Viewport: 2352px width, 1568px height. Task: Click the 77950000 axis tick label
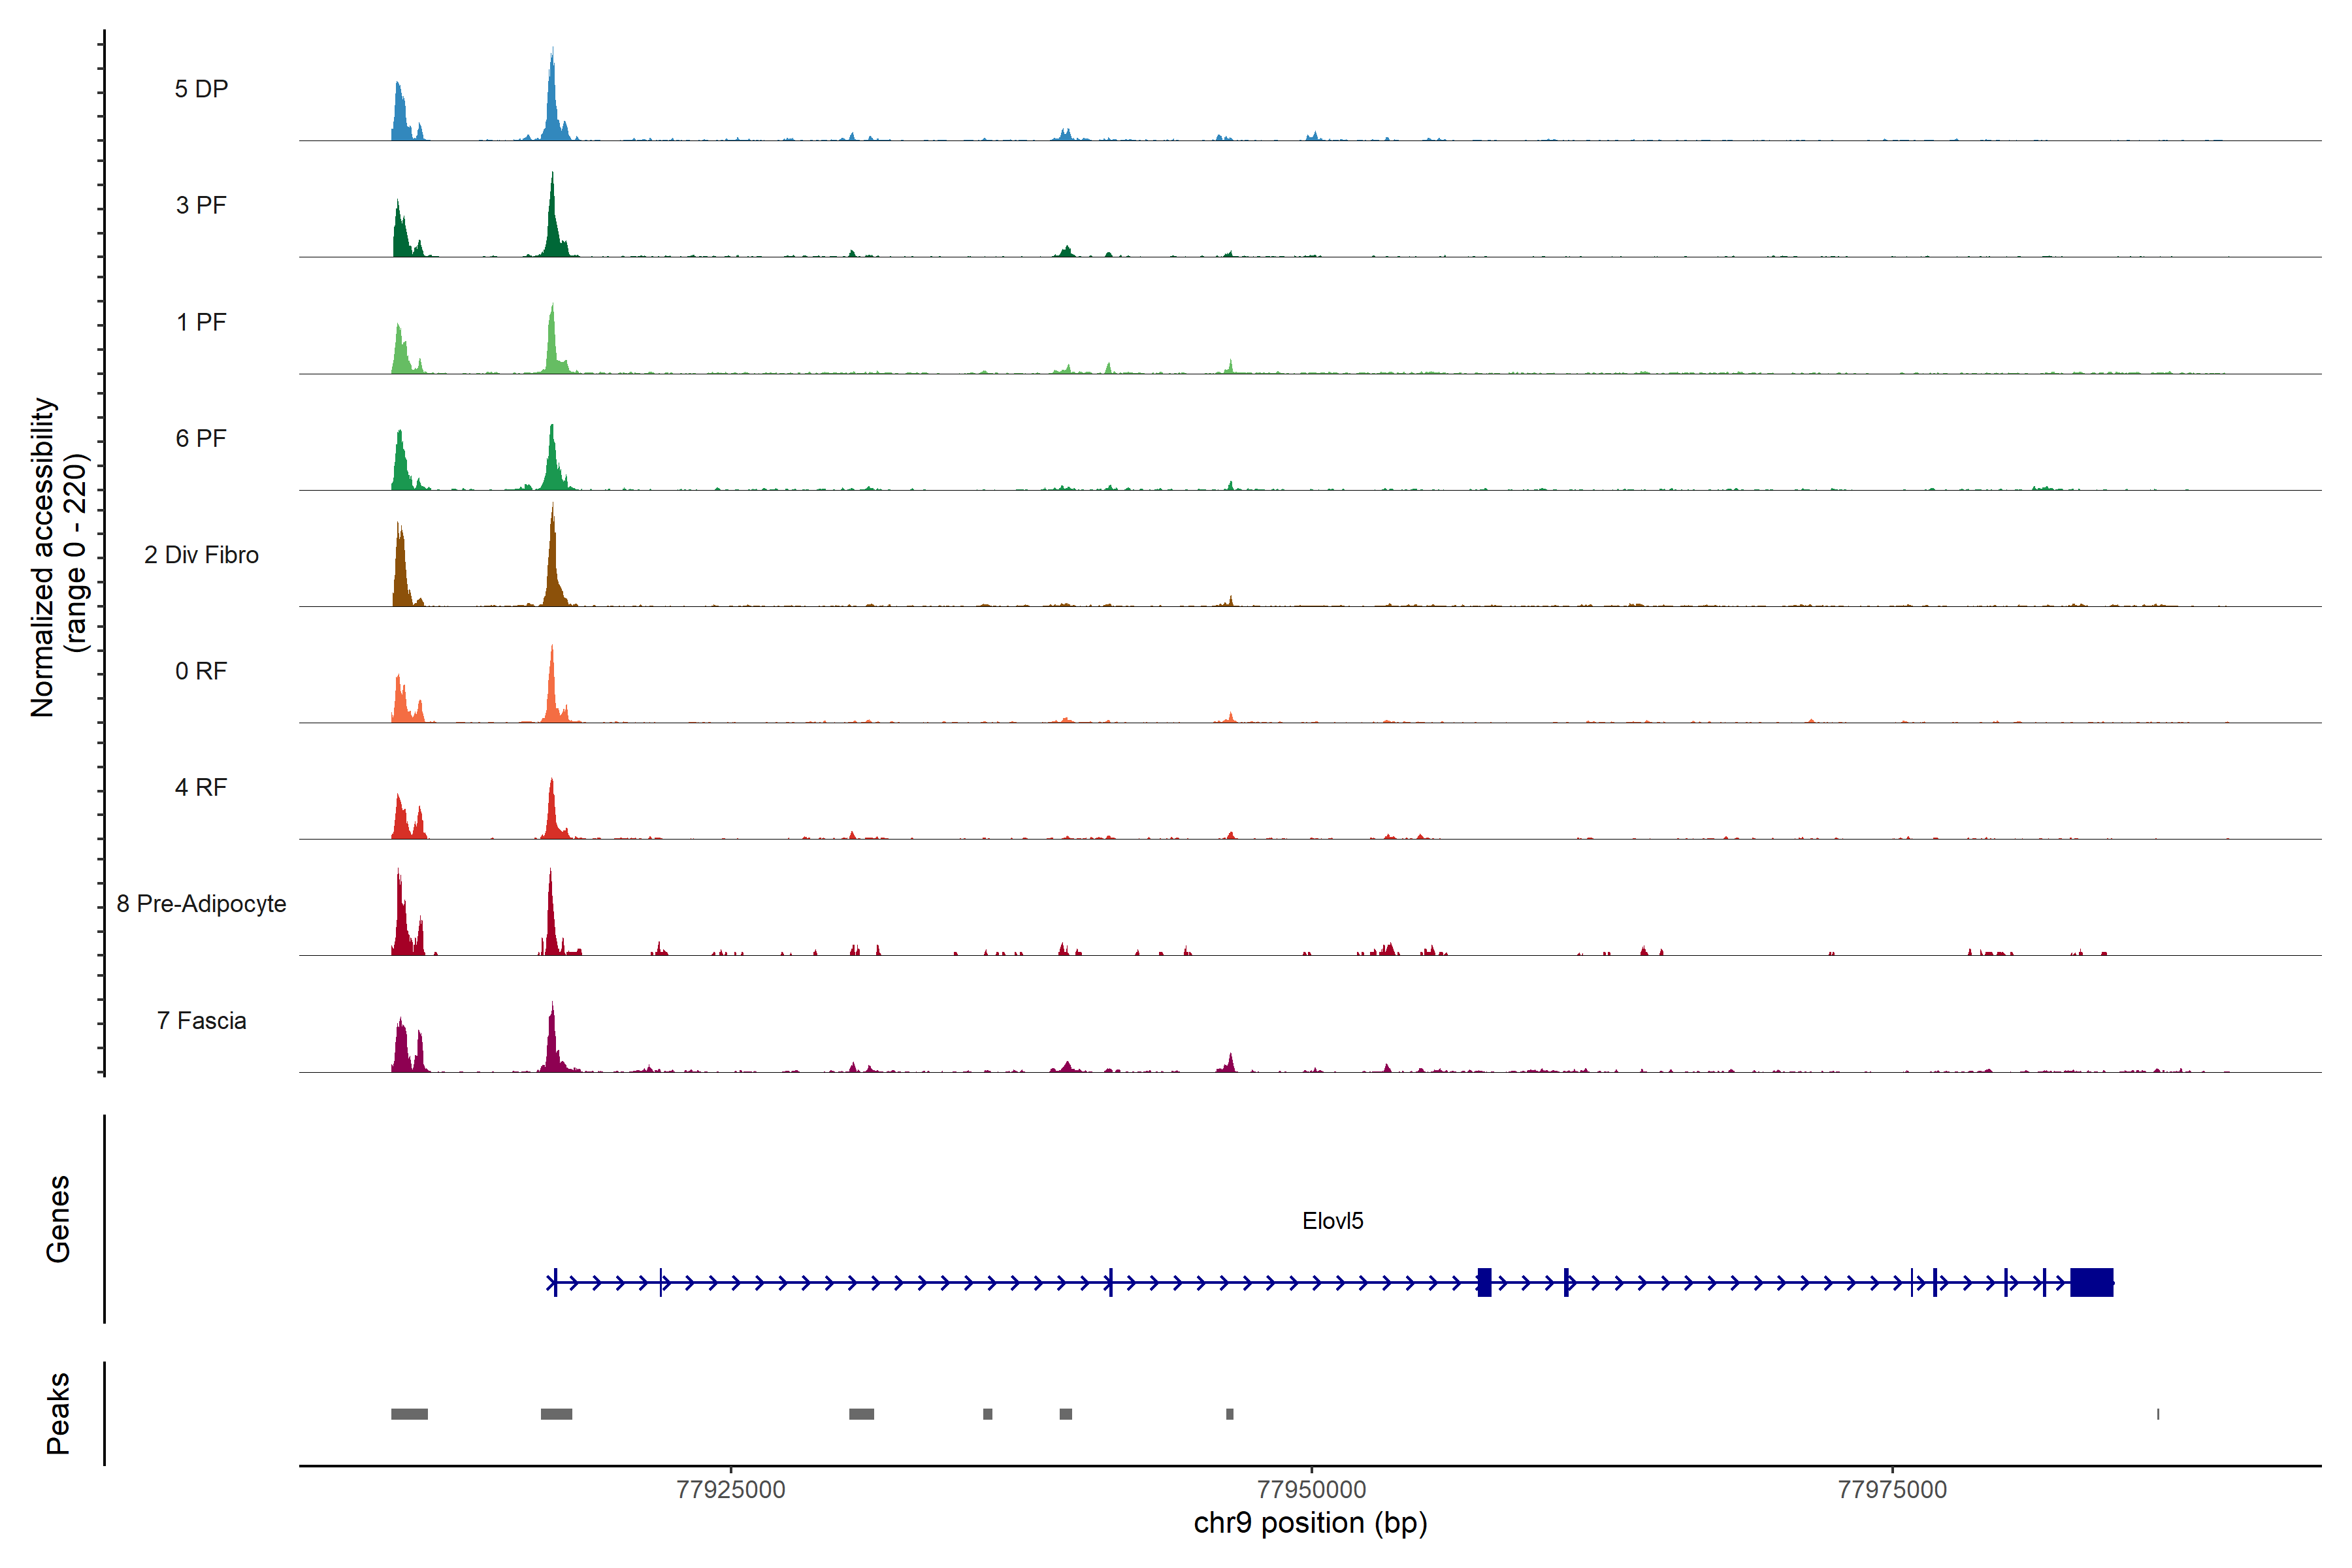click(1311, 1489)
